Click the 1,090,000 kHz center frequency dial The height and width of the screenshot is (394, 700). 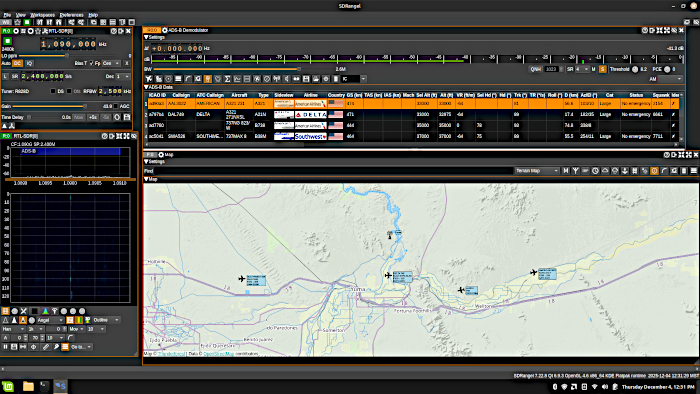point(68,44)
